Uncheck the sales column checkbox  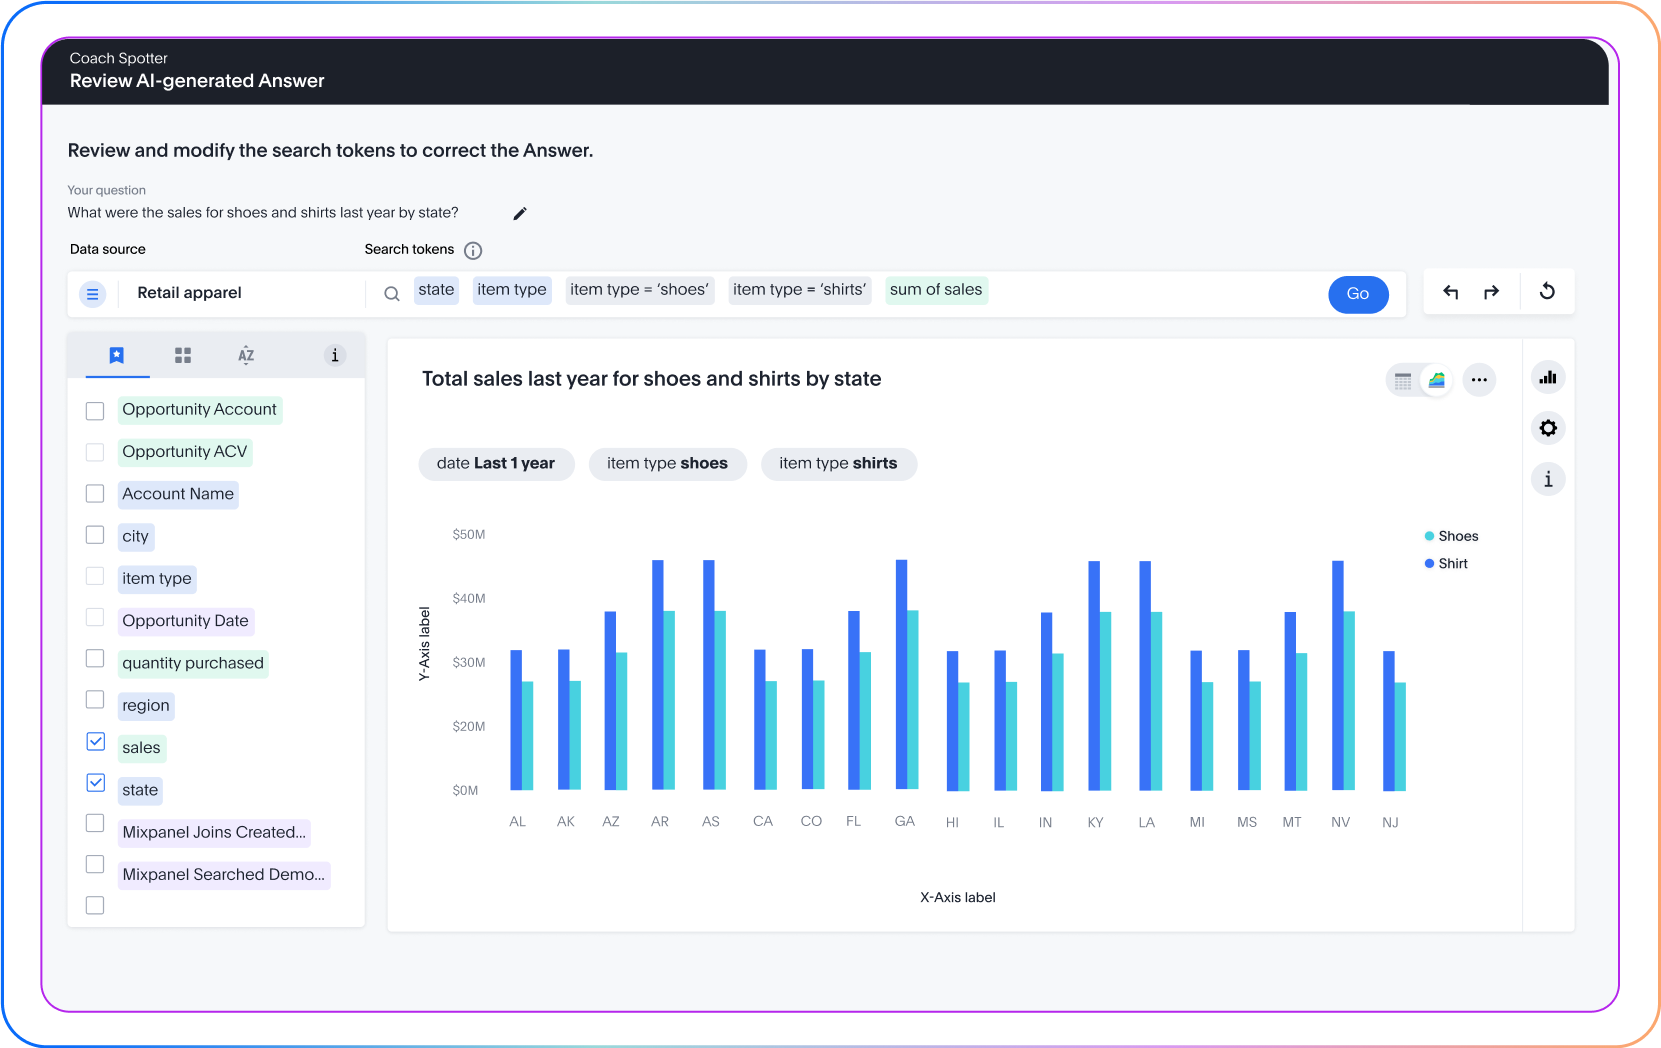click(x=95, y=741)
